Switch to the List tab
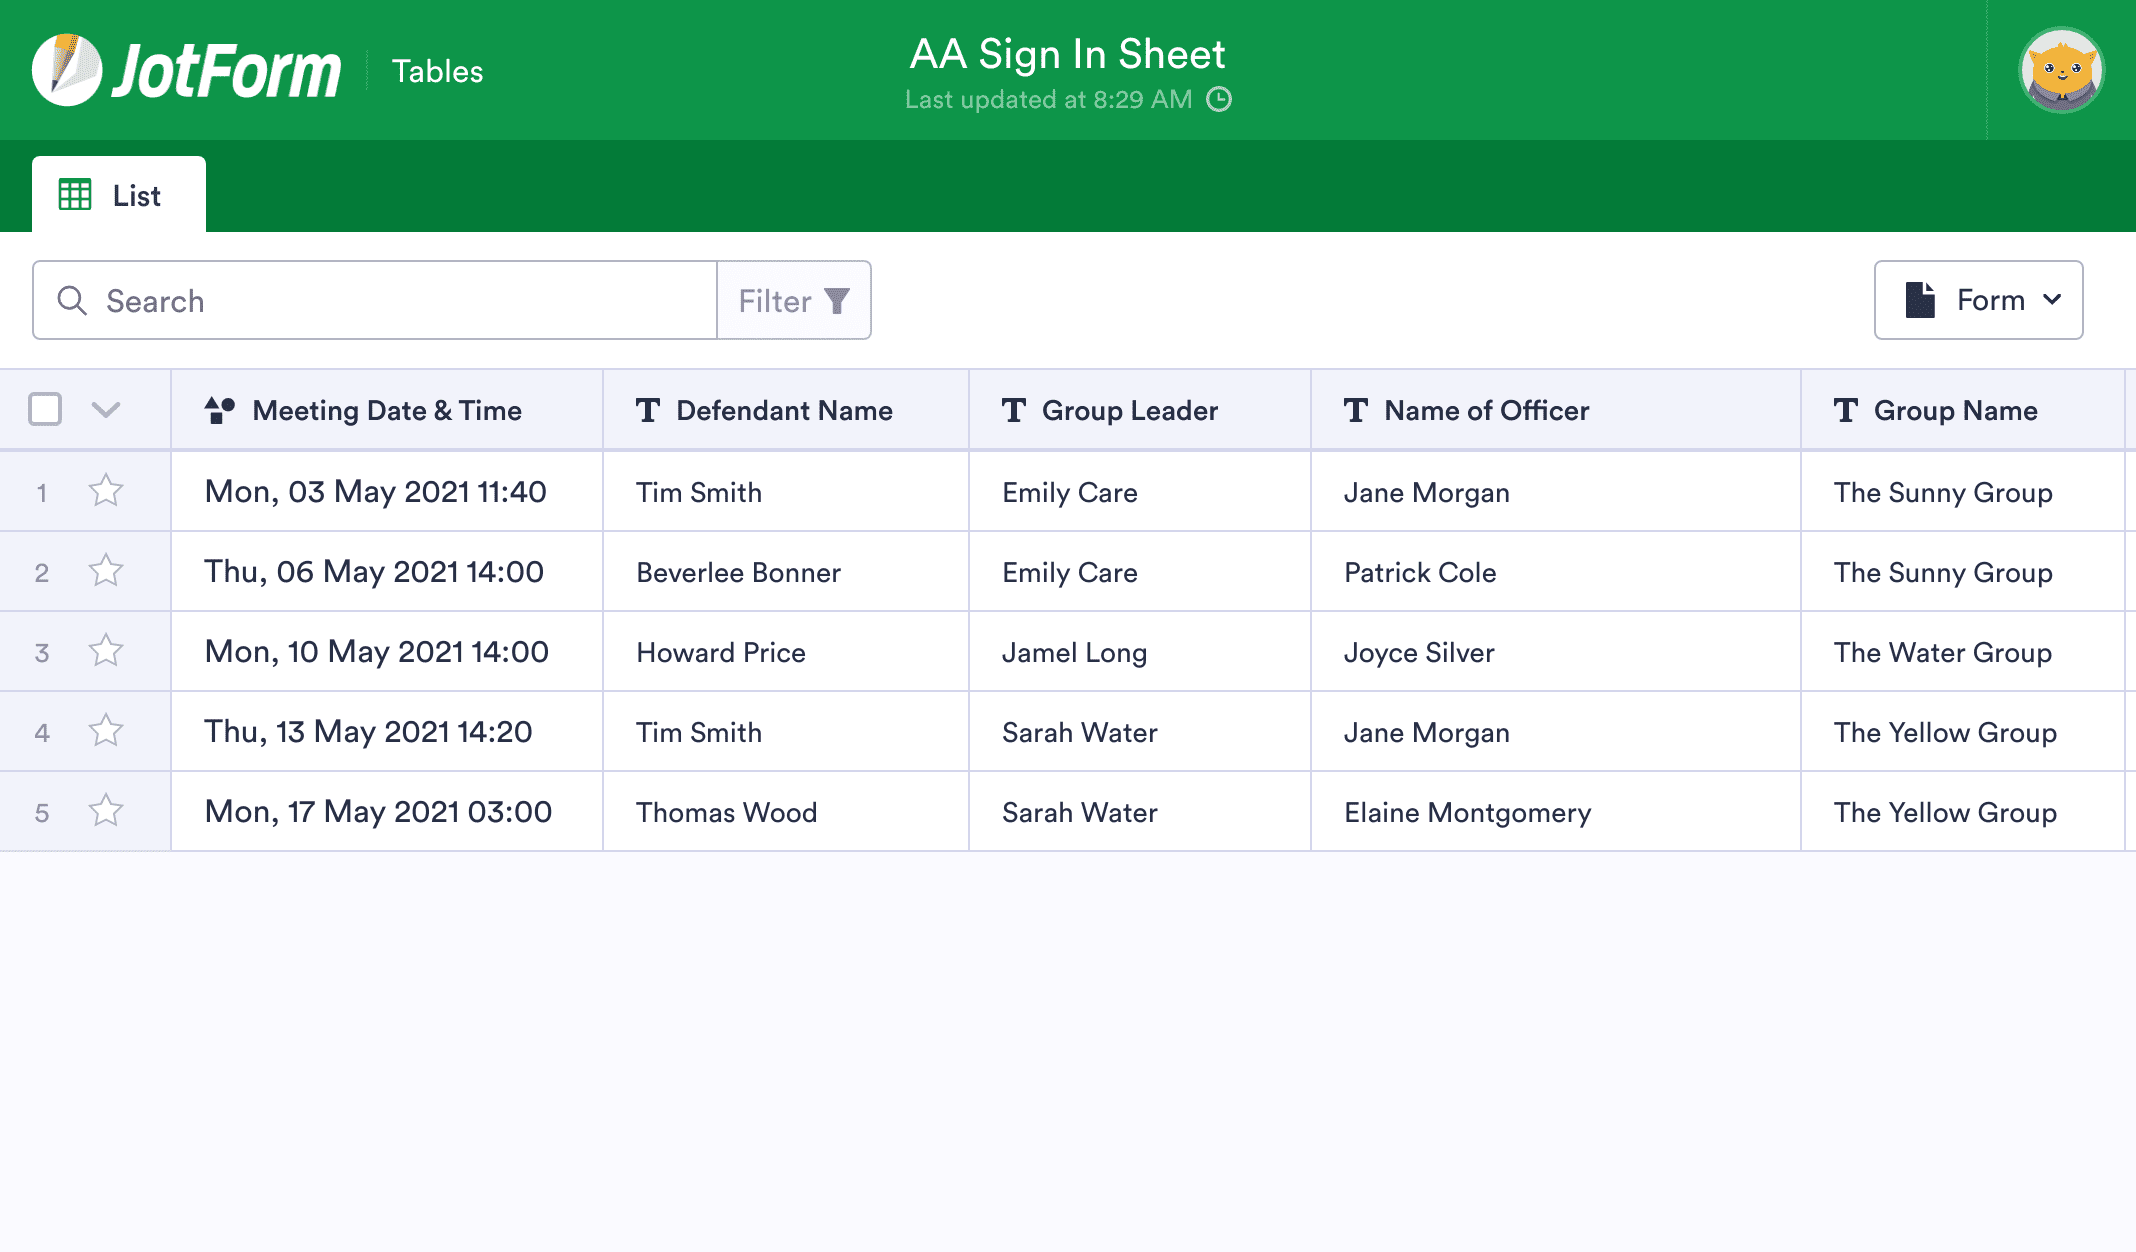Viewport: 2136px width, 1252px height. tap(135, 194)
